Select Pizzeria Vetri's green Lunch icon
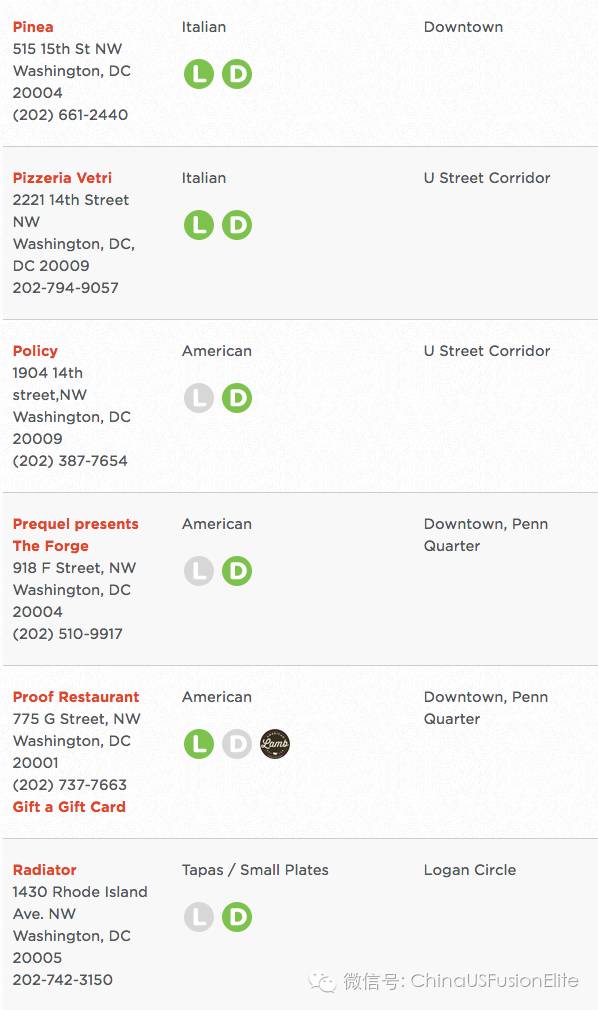Image resolution: width=598 pixels, height=1010 pixels. (x=198, y=225)
